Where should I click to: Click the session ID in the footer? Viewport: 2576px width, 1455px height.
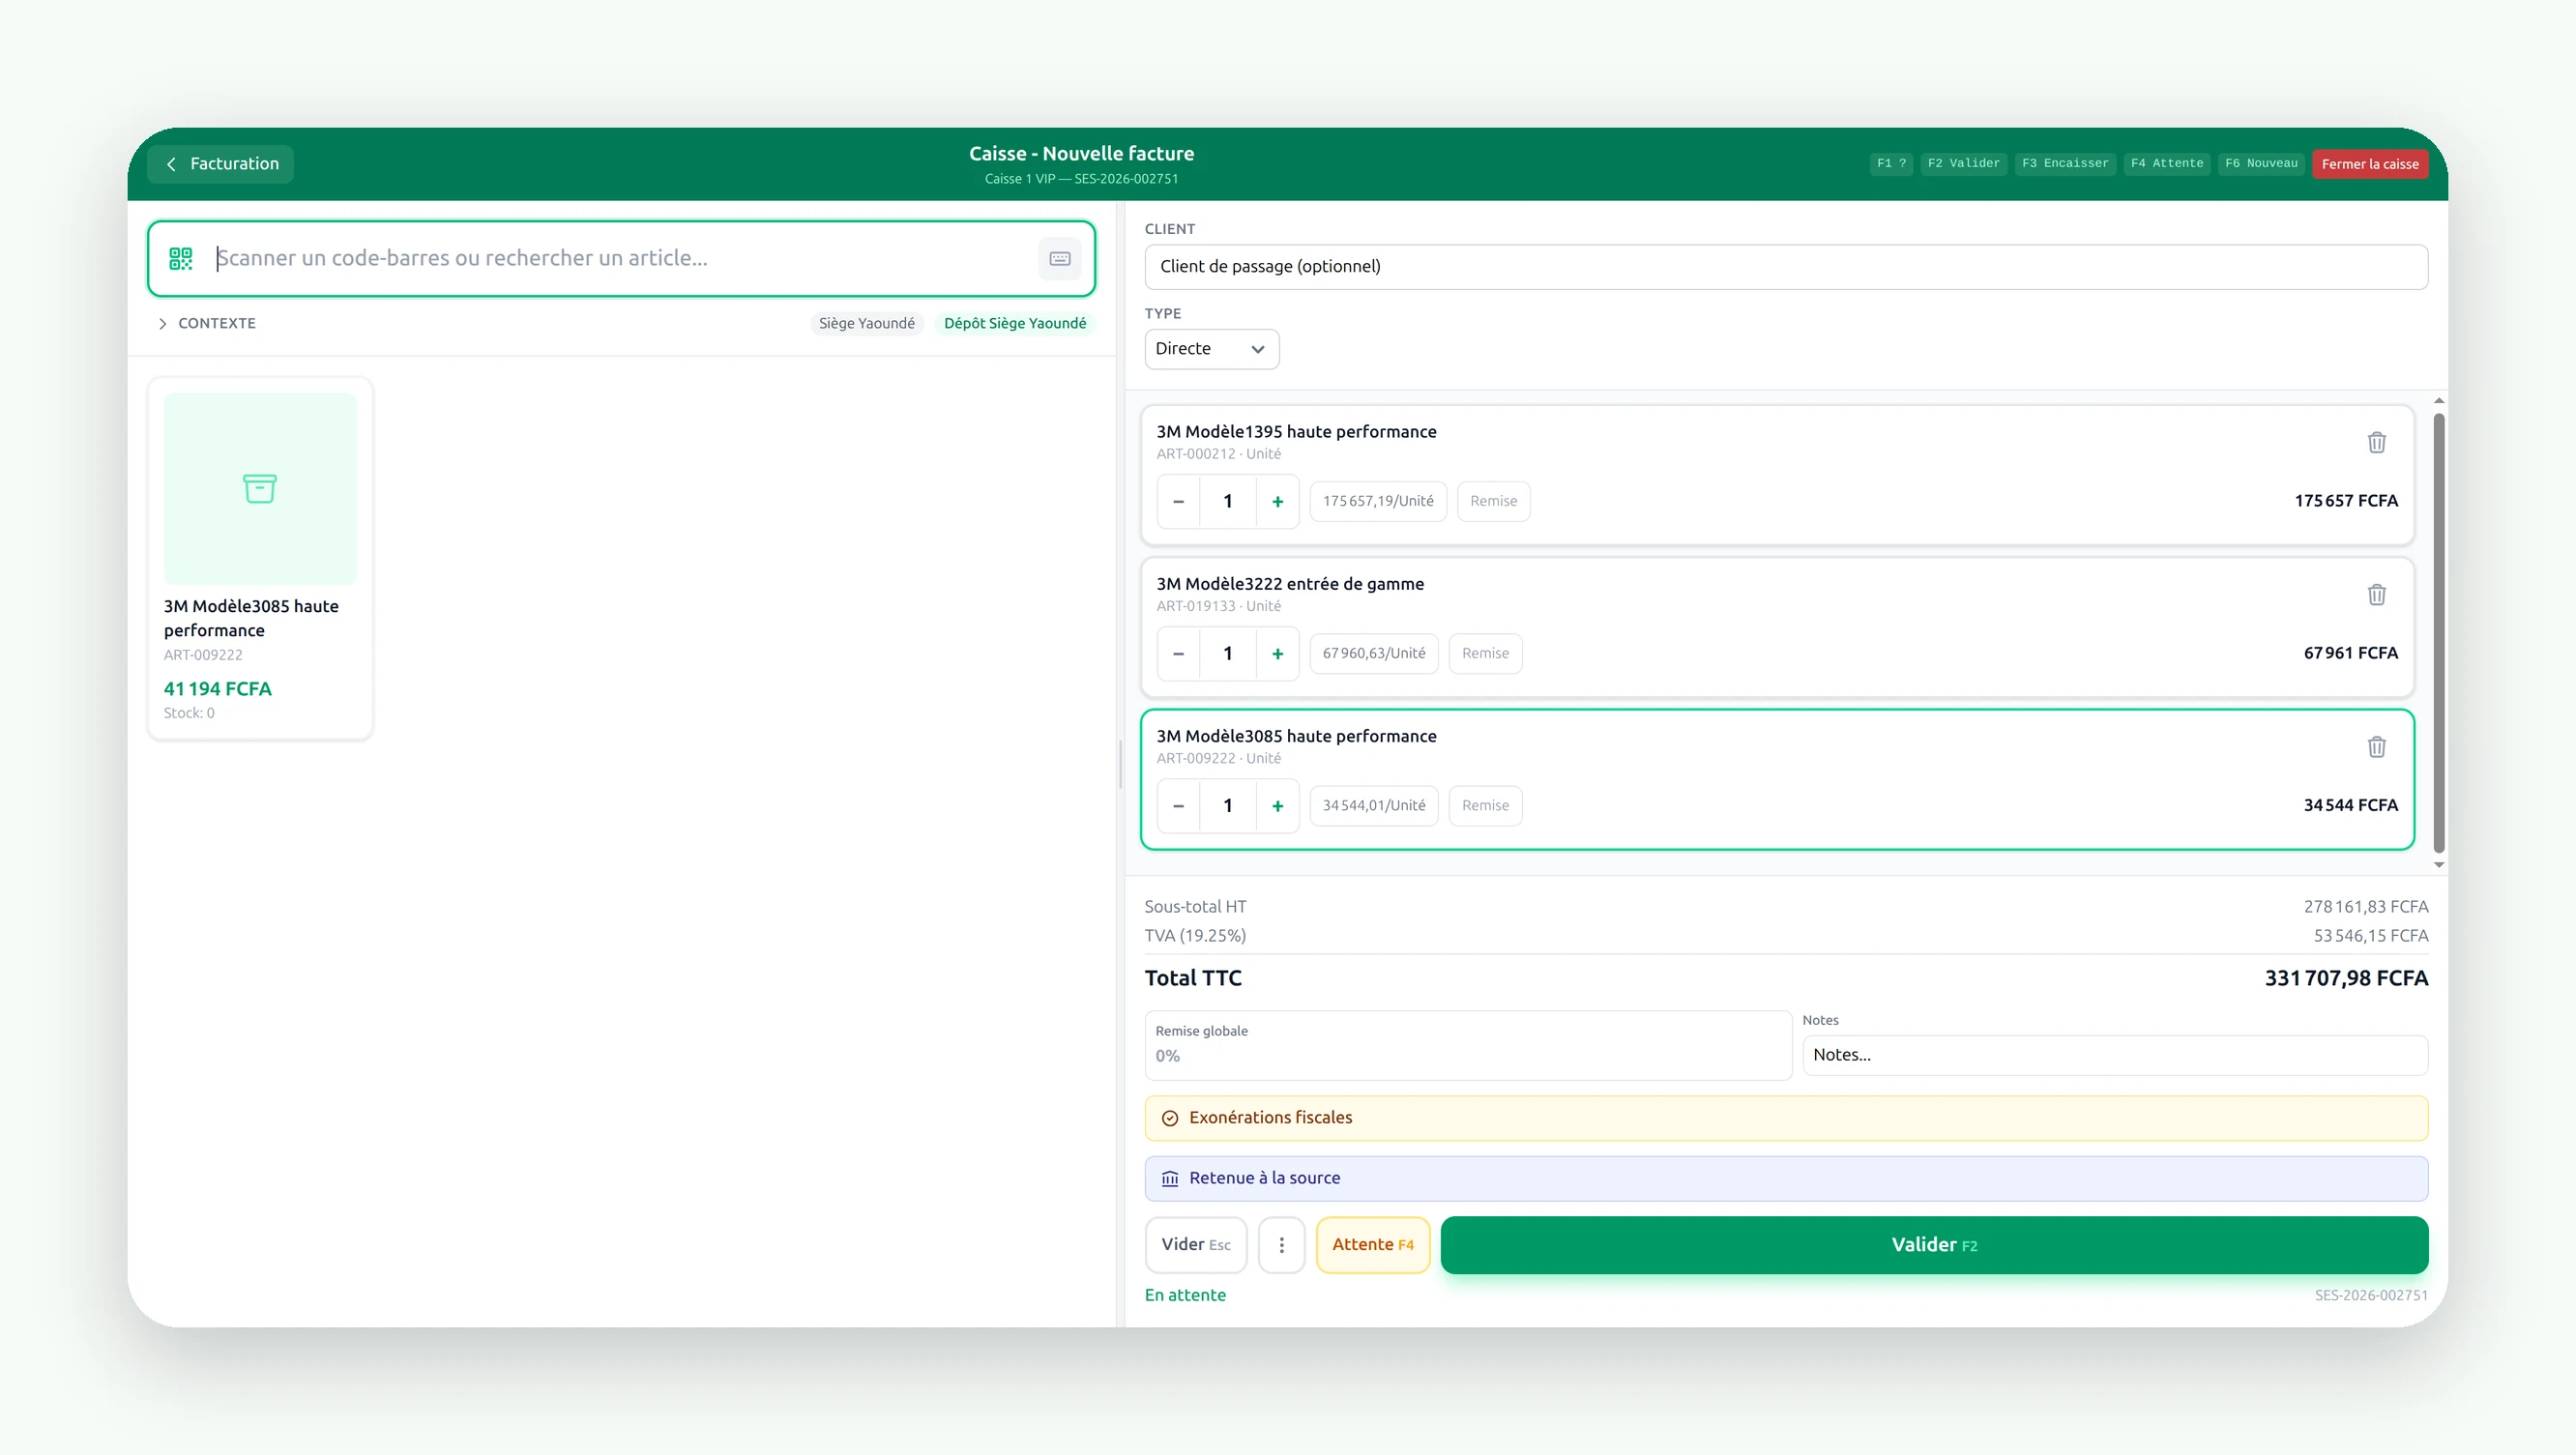point(2370,1295)
